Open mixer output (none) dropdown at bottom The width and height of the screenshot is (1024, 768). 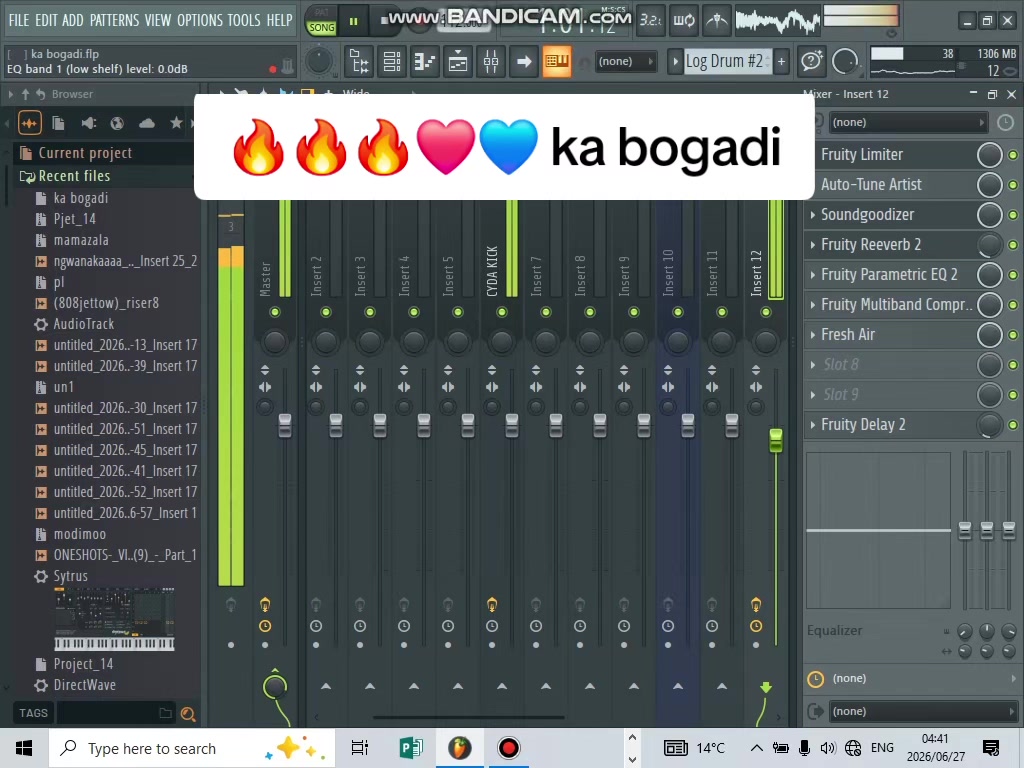tap(923, 711)
